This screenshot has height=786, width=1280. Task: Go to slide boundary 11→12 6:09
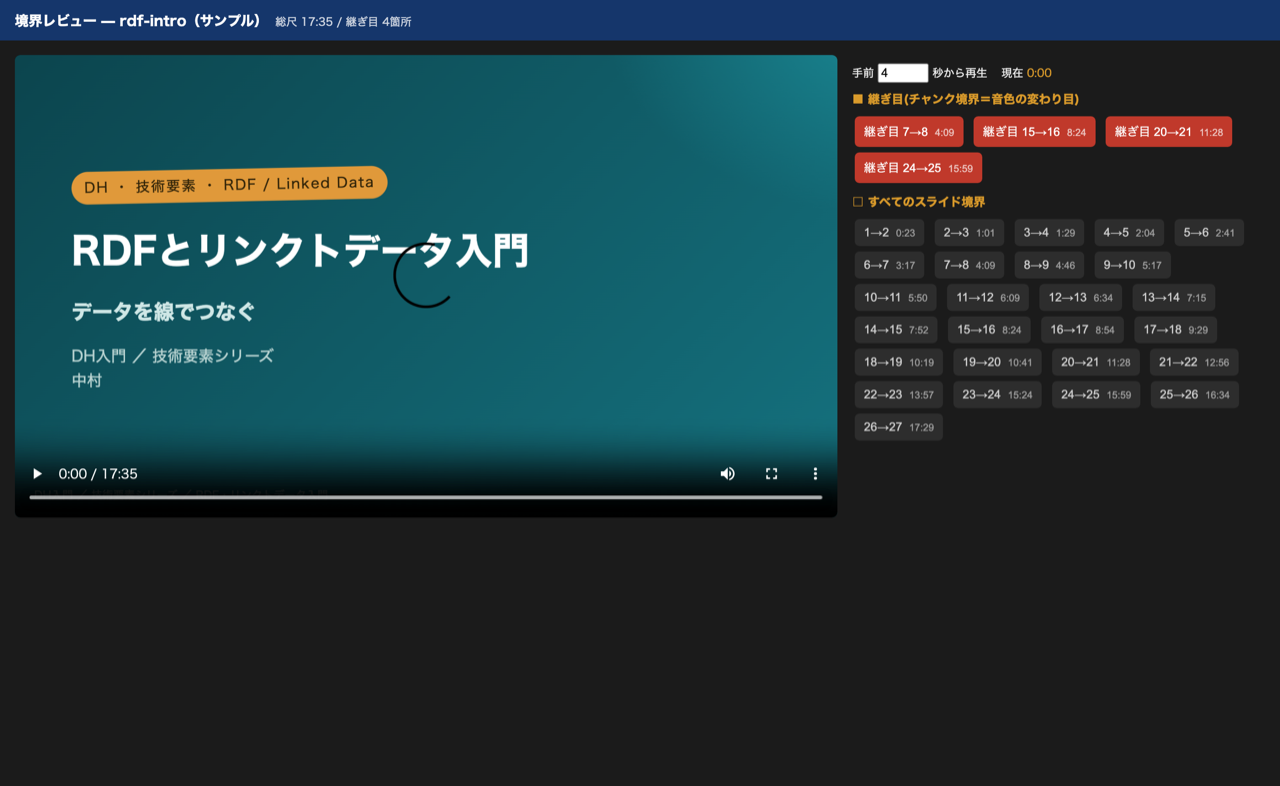pos(988,297)
